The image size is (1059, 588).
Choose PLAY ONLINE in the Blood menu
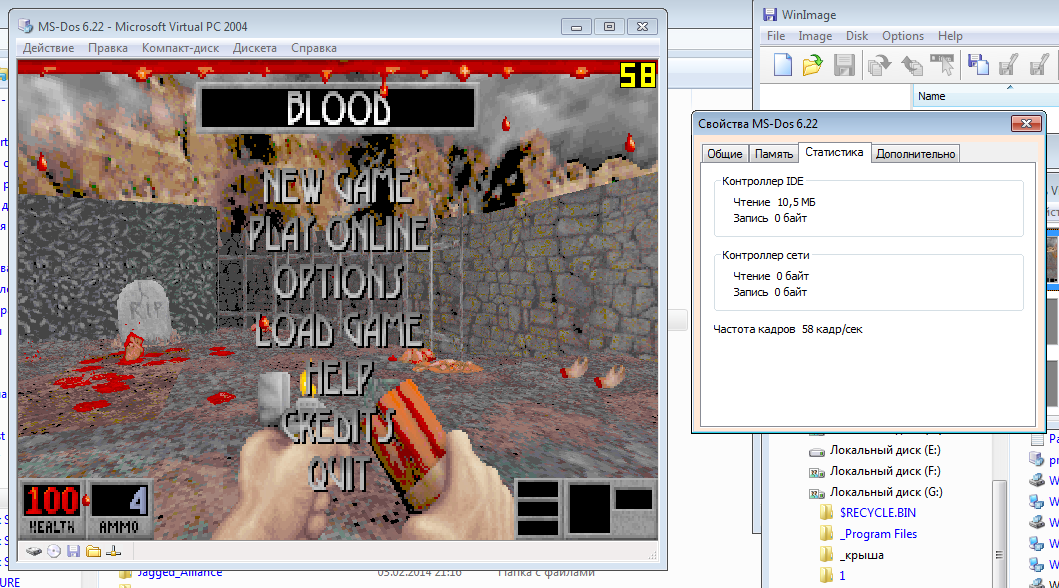click(338, 234)
